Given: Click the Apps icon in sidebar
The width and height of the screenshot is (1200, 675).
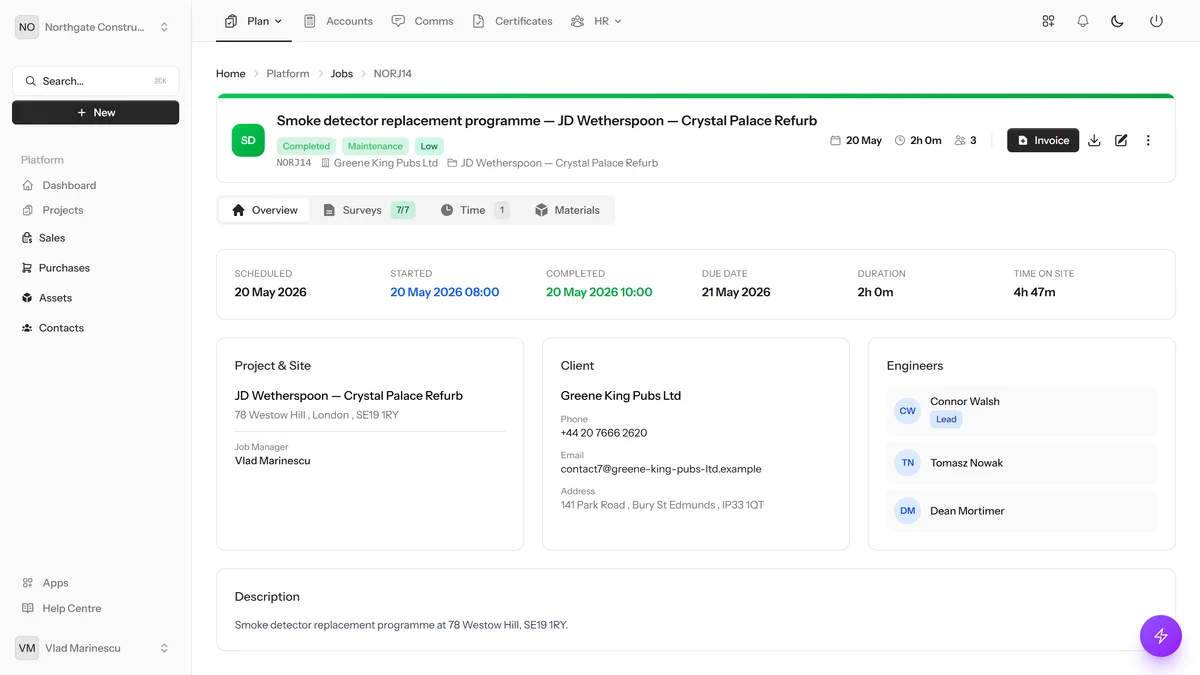Looking at the screenshot, I should coord(28,583).
